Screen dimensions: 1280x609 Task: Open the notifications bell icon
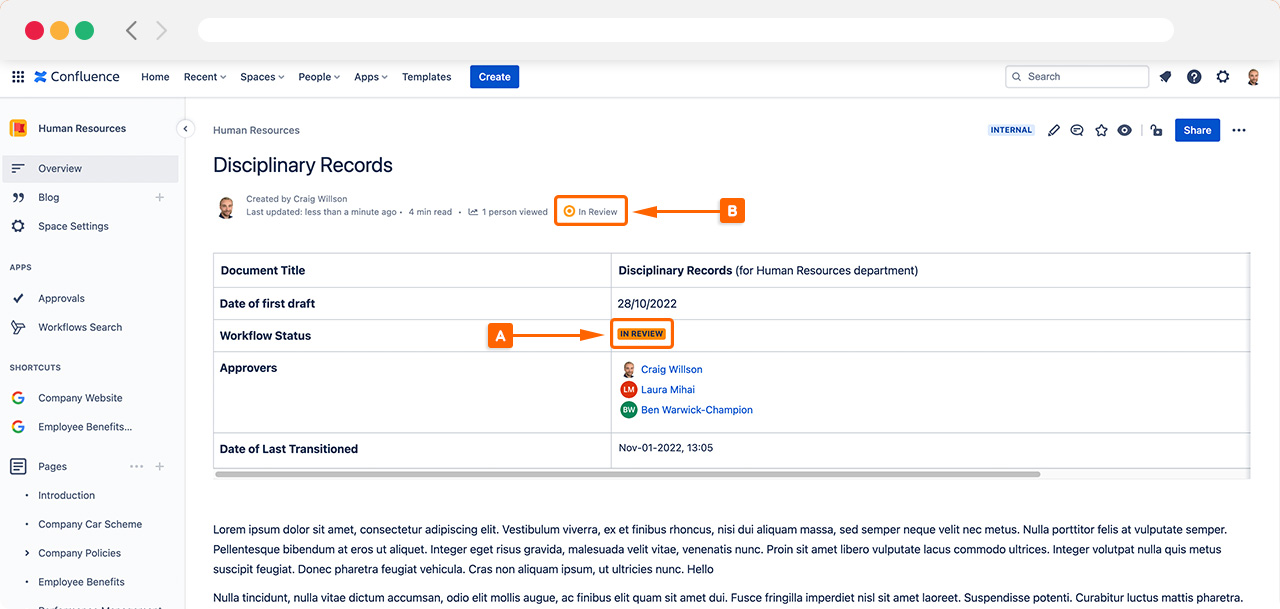(x=1165, y=76)
